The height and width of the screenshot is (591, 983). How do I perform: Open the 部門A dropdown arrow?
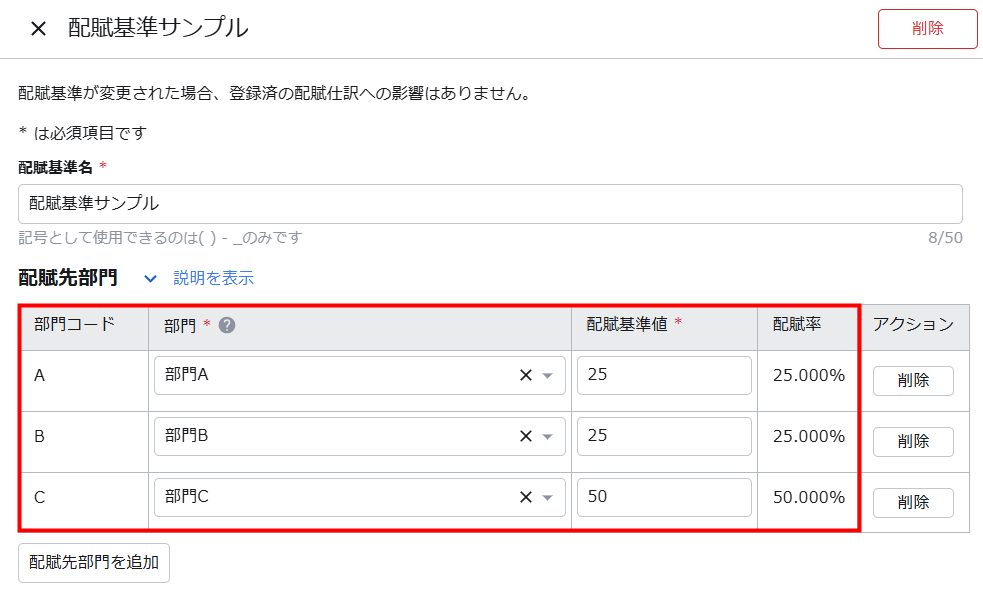click(x=548, y=376)
